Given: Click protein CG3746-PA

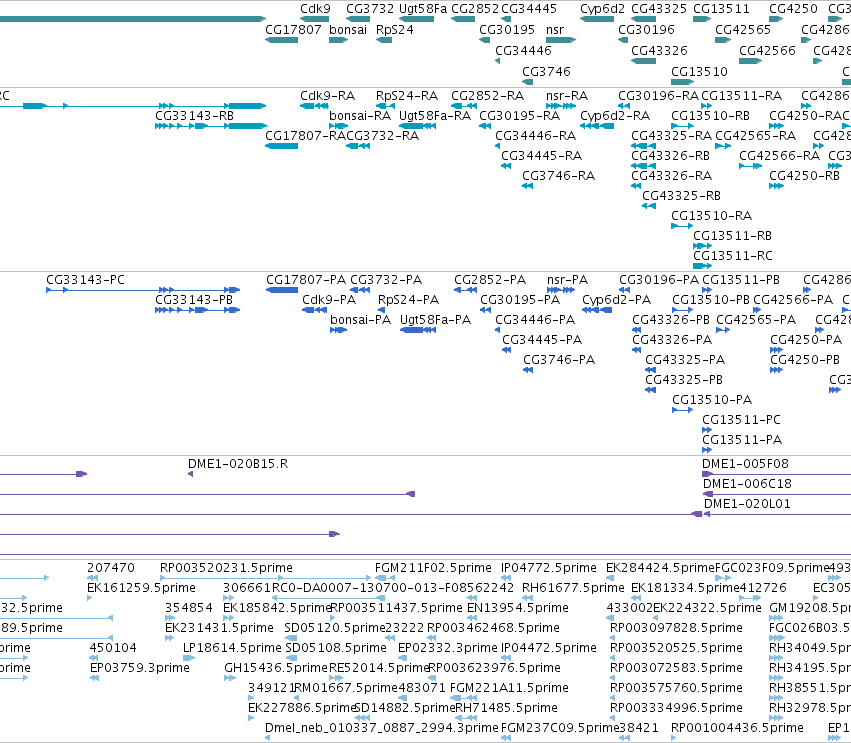Looking at the screenshot, I should (x=559, y=360).
